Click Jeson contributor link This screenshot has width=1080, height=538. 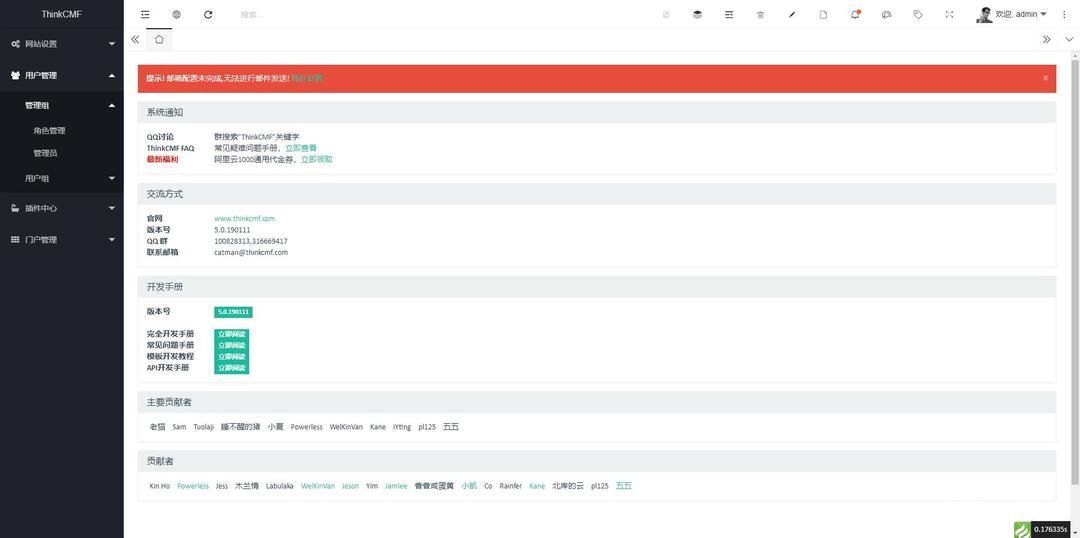[351, 486]
